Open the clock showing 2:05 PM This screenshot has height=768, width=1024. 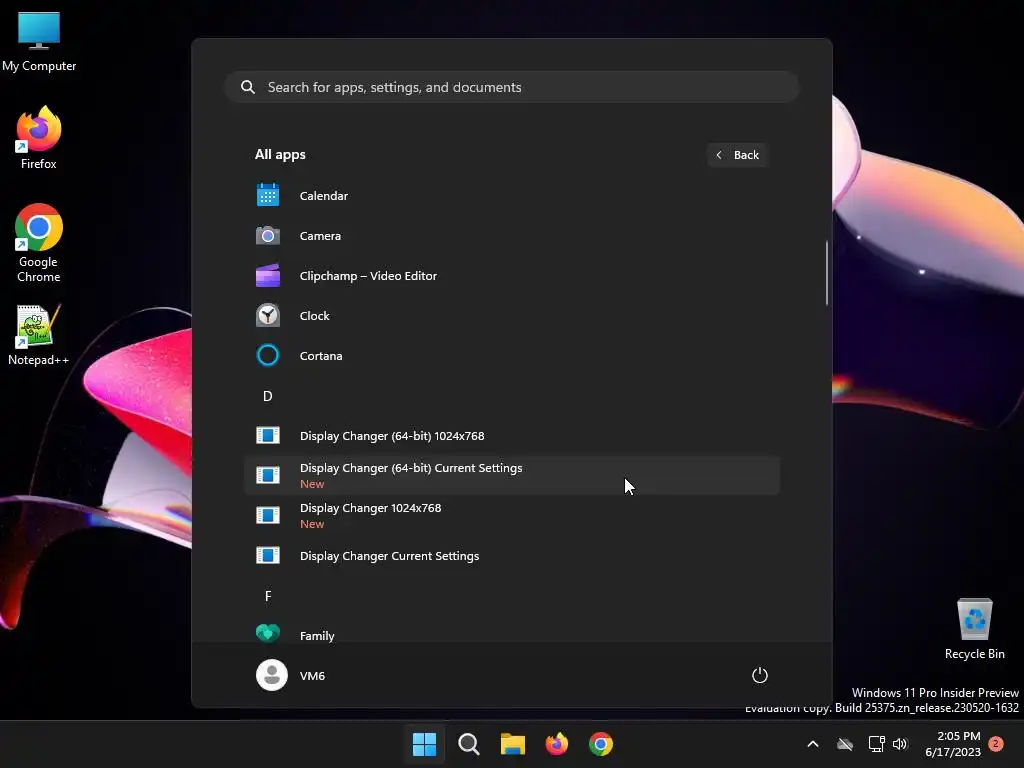click(953, 744)
